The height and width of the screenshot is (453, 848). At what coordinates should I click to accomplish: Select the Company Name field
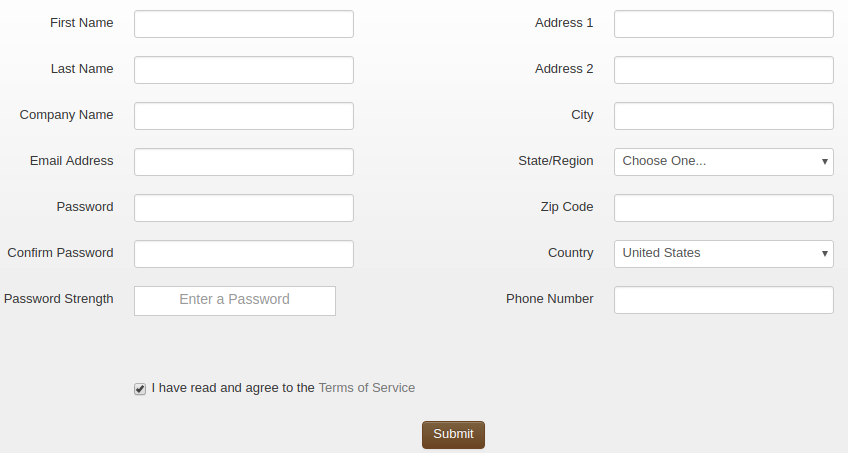tap(243, 116)
